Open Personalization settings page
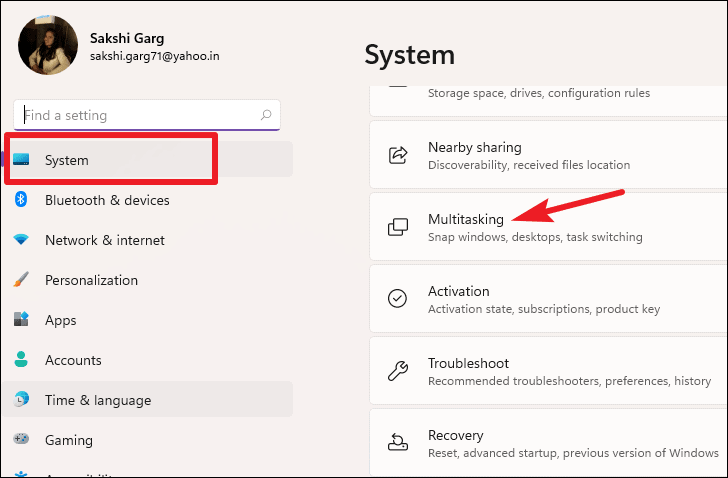Screen dimensions: 728x478 point(148,280)
